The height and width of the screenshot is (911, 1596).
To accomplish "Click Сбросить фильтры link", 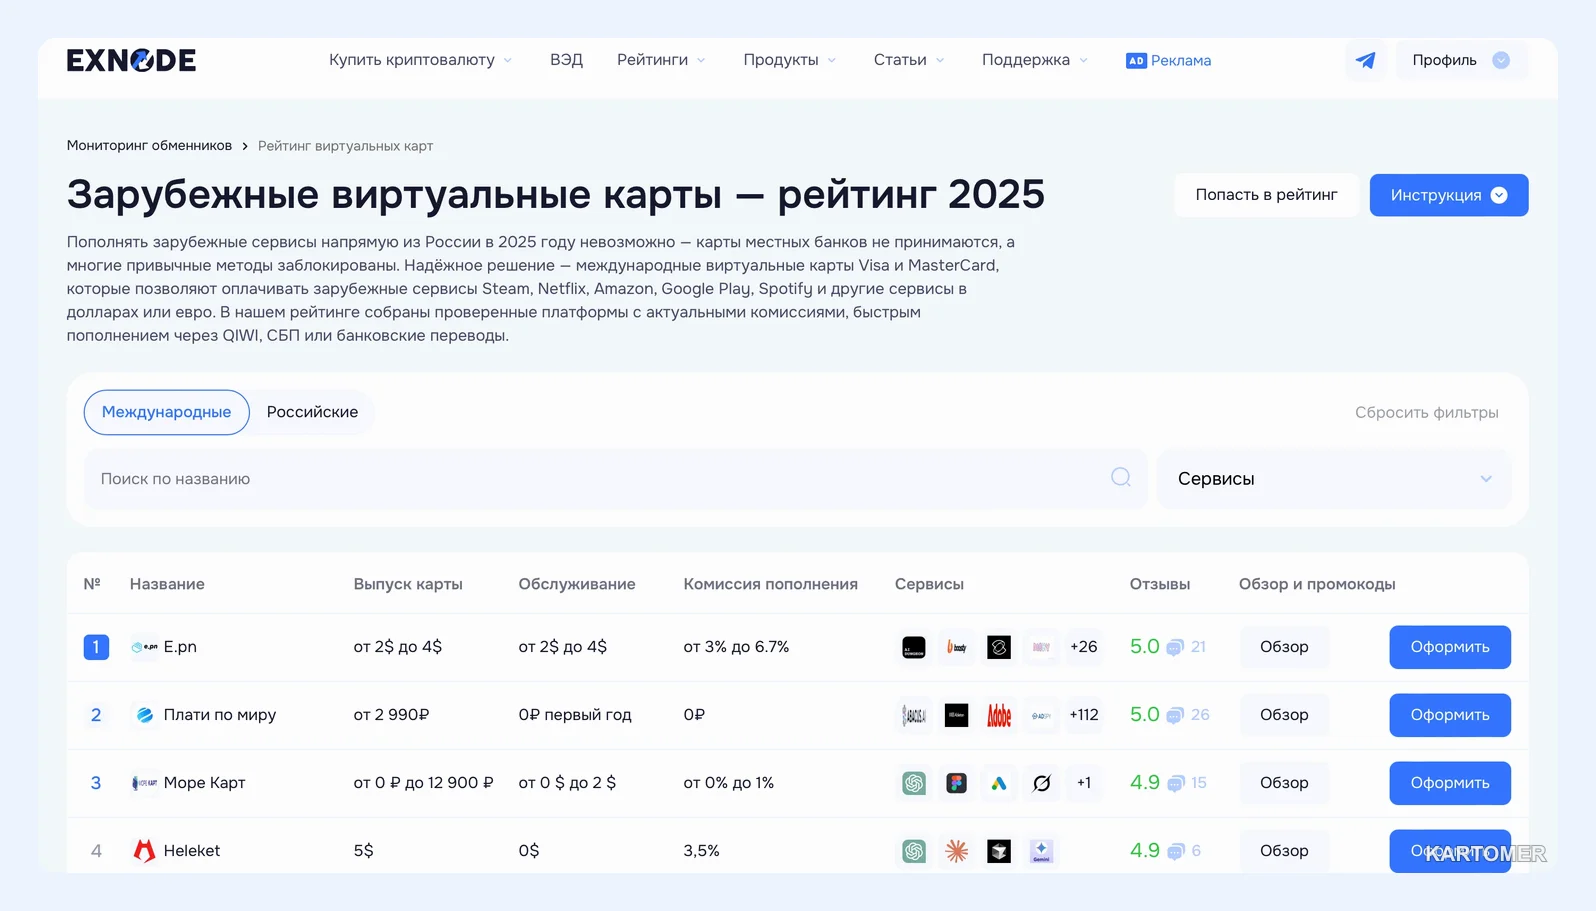I will click(1427, 413).
